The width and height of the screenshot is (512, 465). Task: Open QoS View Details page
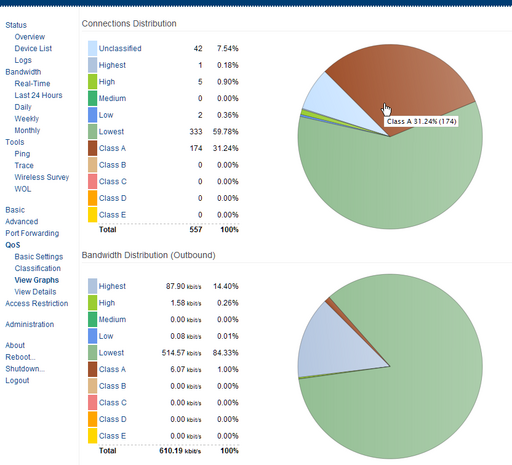point(35,292)
